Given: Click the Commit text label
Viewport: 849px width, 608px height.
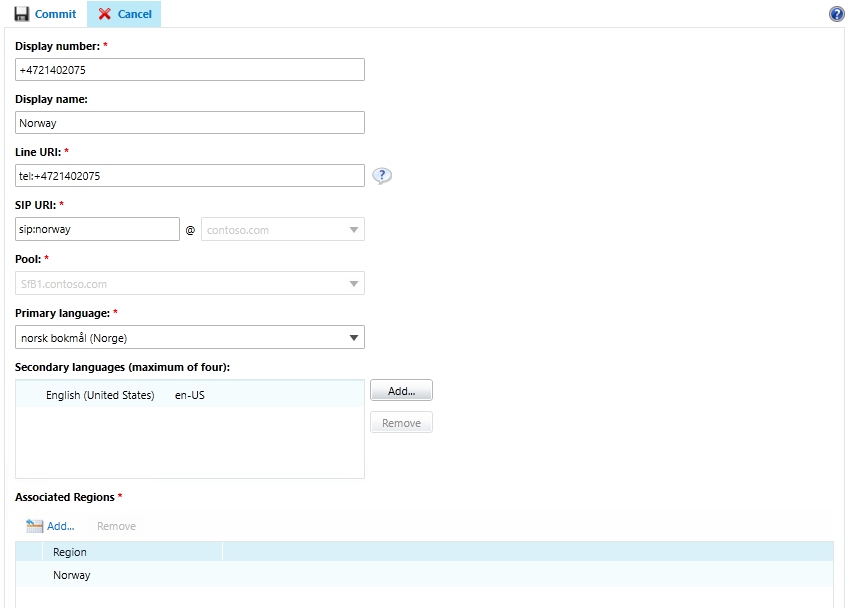Looking at the screenshot, I should [x=55, y=14].
